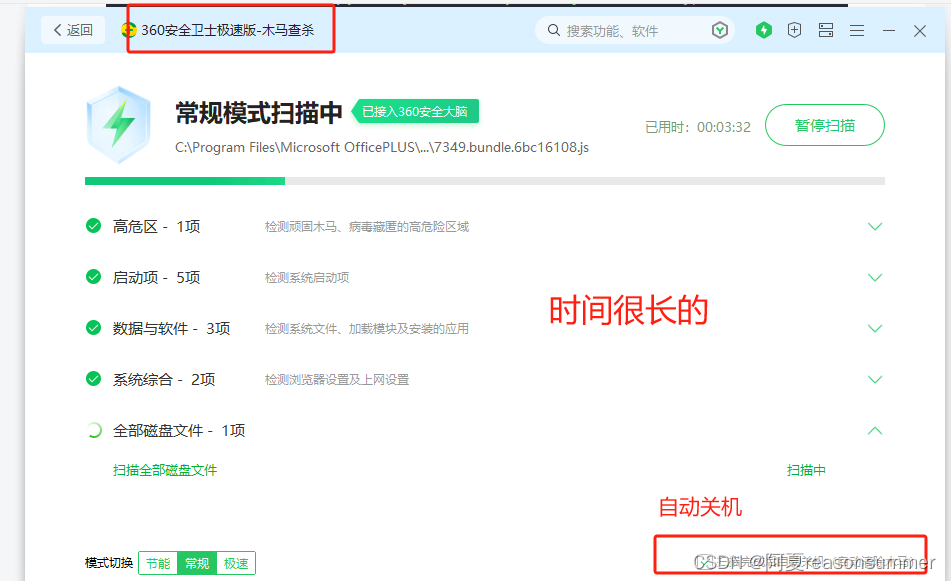Select the 高危区 - 1项 row label
The width and height of the screenshot is (951, 581).
pyautogui.click(x=156, y=227)
